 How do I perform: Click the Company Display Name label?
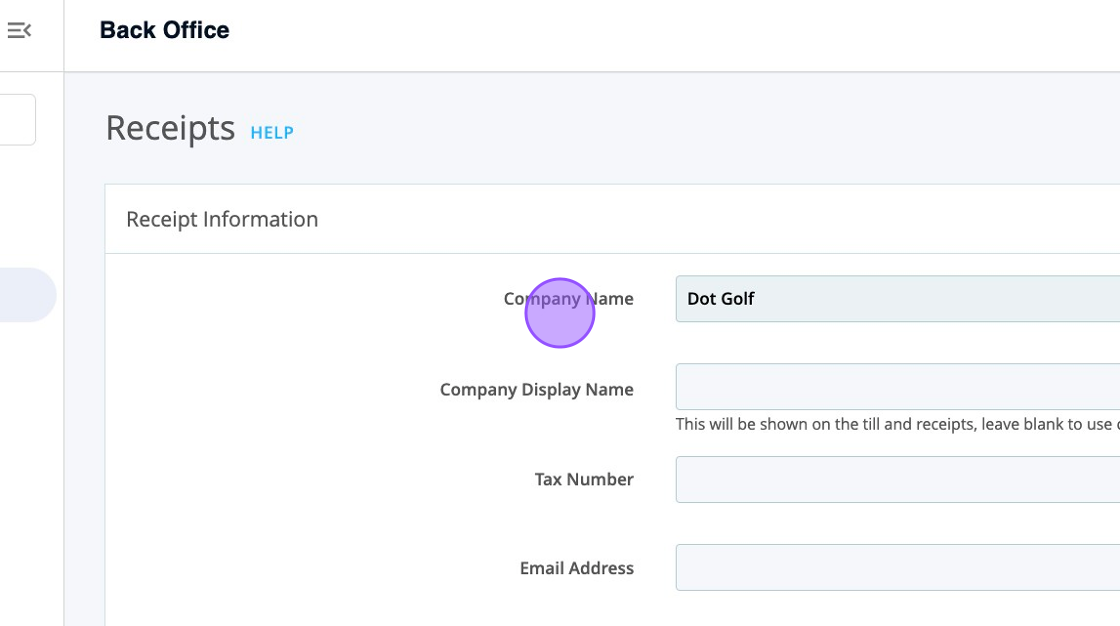coord(536,389)
